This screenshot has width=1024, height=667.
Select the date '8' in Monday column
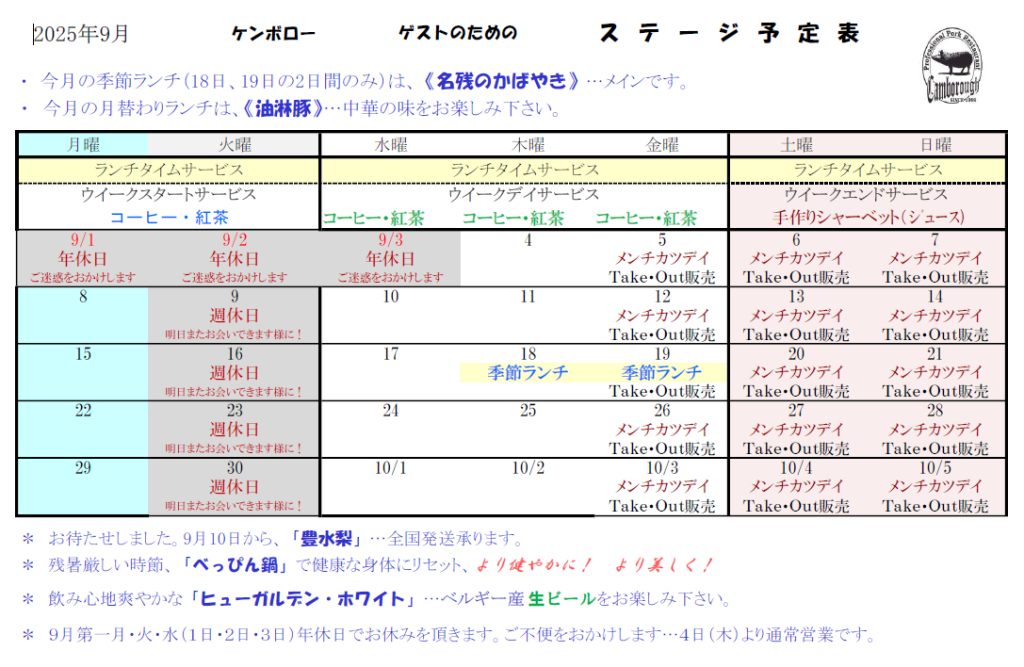pos(83,297)
